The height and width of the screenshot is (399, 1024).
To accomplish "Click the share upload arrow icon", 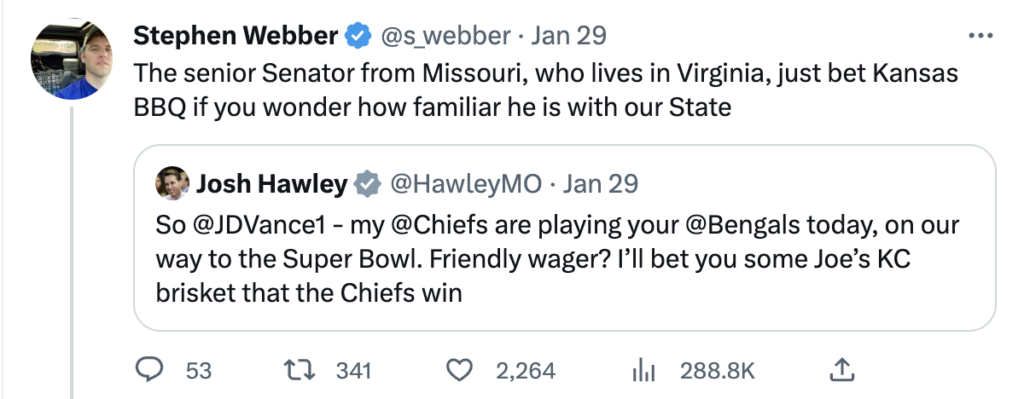I will [842, 370].
